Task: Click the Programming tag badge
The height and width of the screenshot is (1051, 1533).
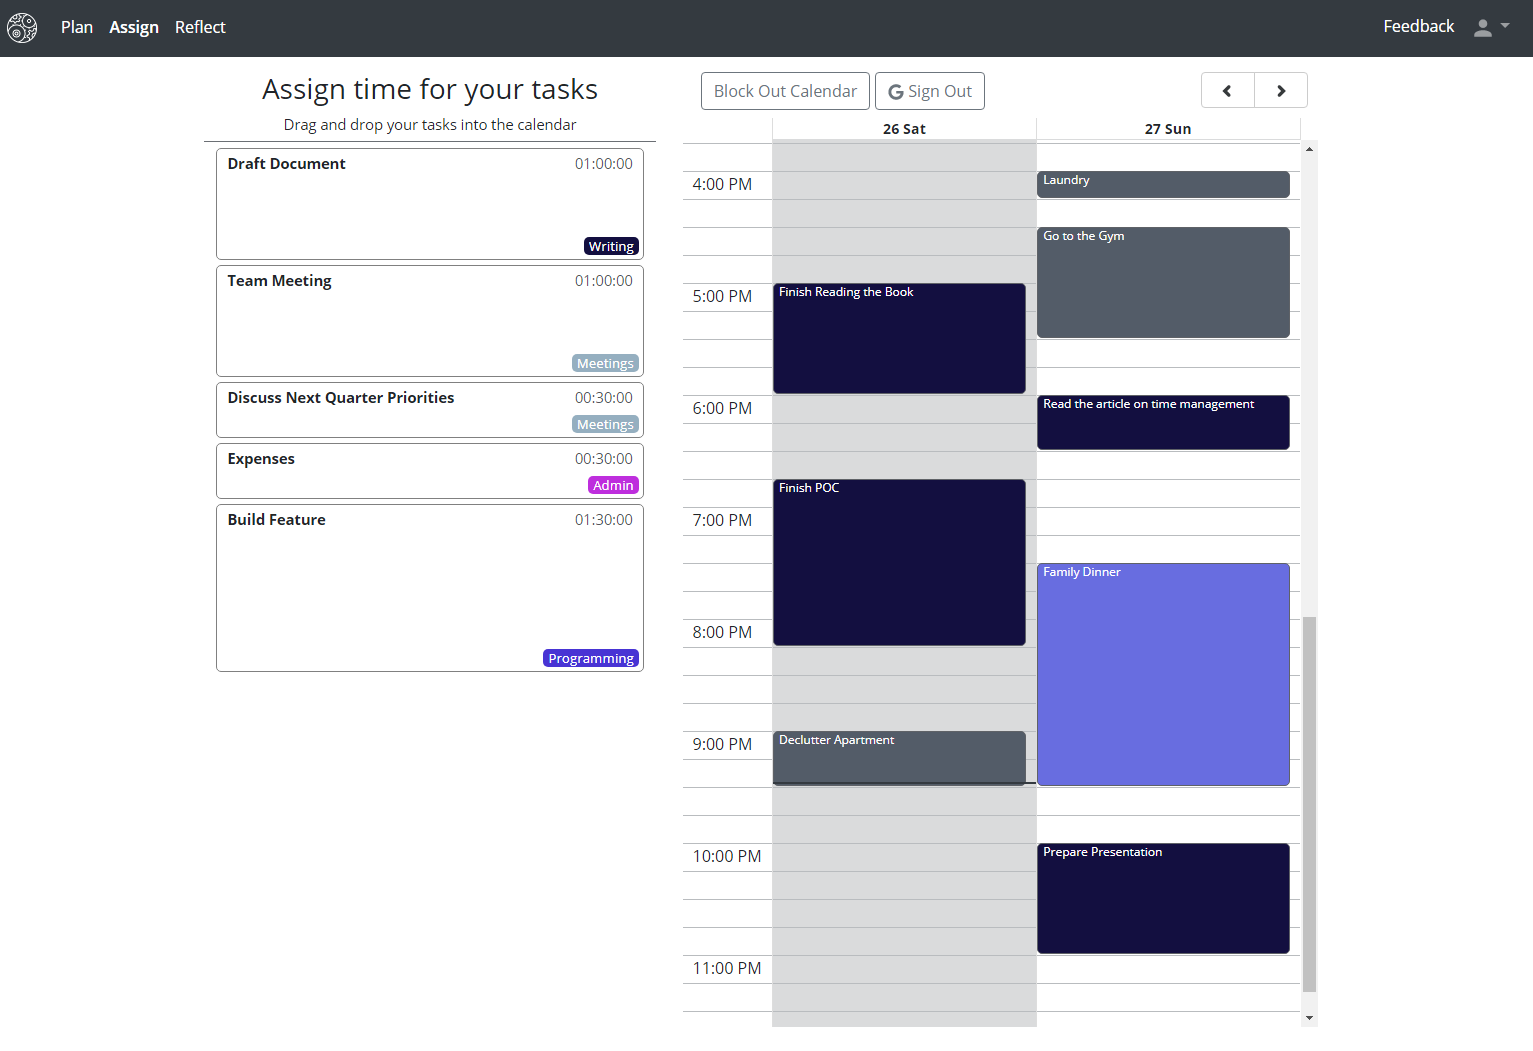Action: tap(591, 658)
